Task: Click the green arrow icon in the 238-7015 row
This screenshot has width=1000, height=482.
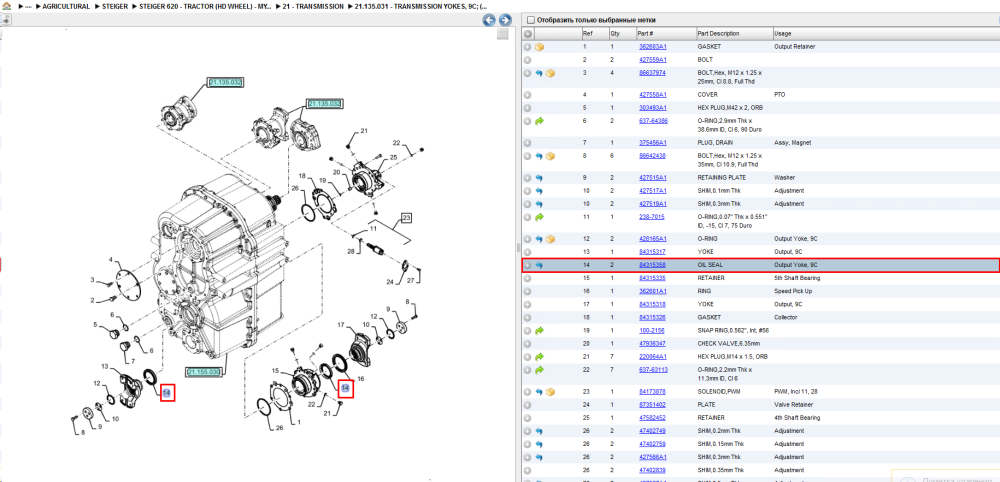Action: pyautogui.click(x=540, y=217)
